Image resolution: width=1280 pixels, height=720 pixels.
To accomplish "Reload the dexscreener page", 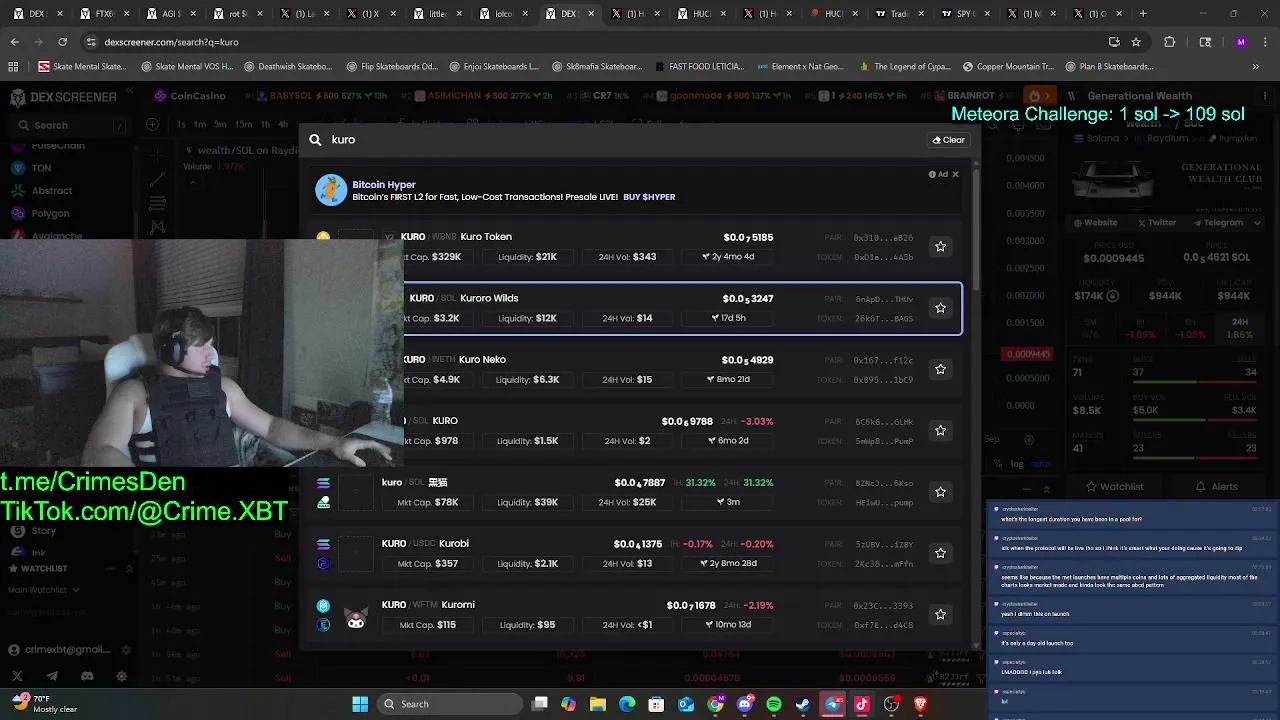I will [x=62, y=42].
